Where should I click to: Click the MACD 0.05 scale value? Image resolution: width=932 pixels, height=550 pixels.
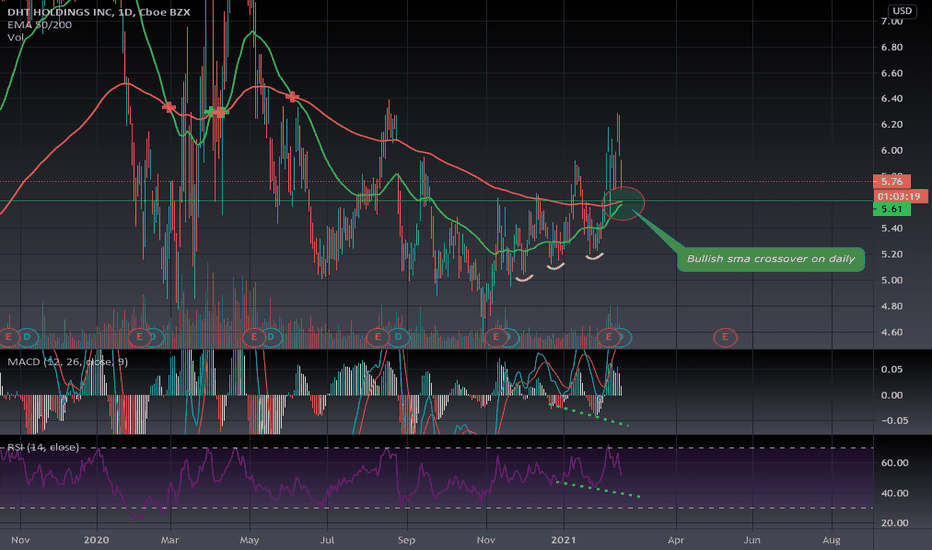[x=891, y=369]
